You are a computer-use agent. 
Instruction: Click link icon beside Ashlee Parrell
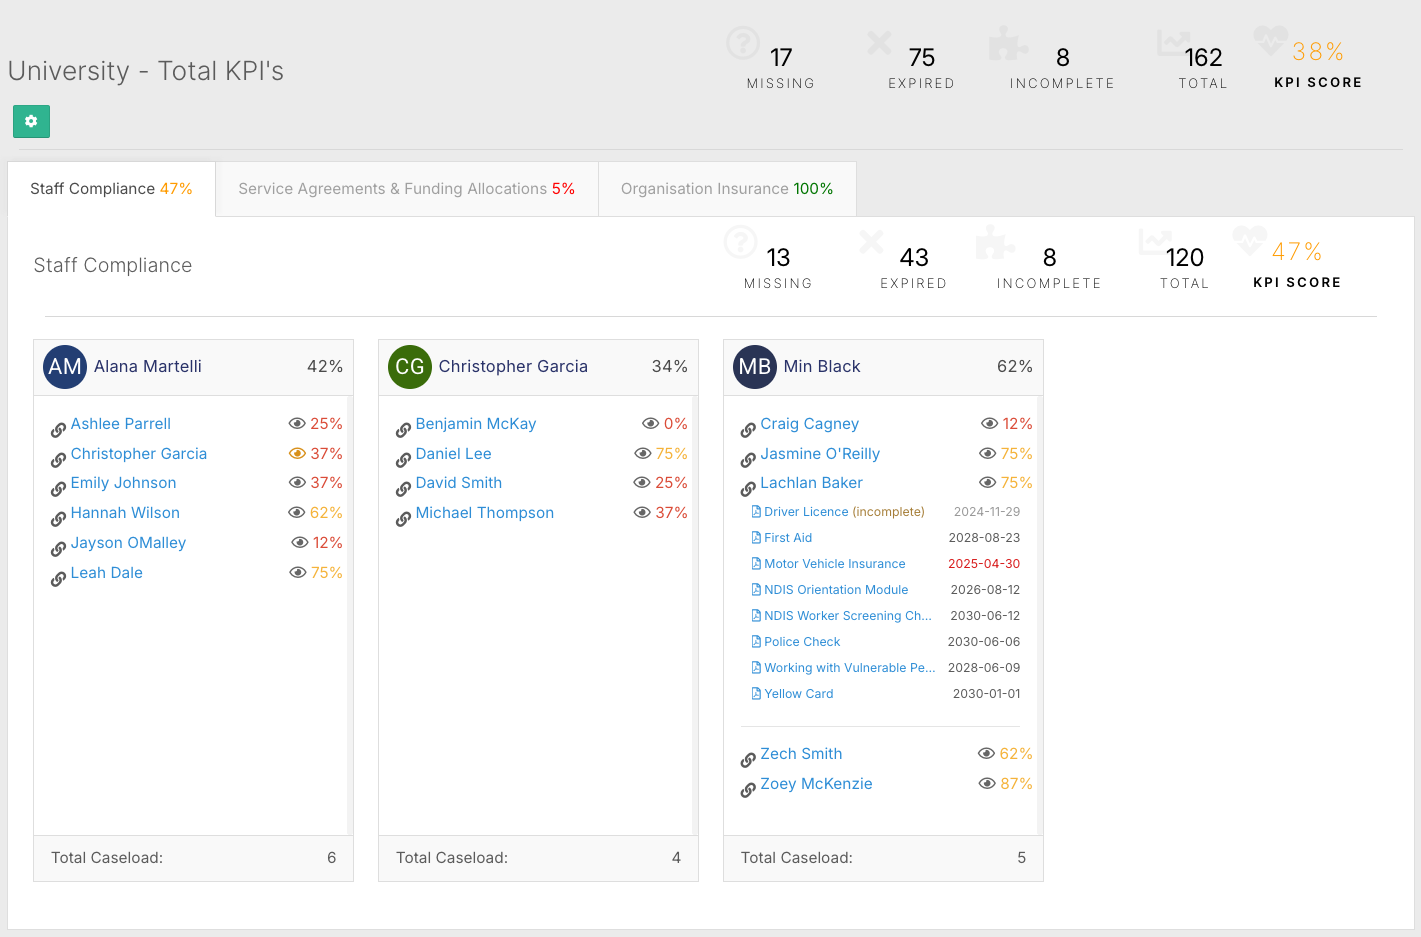click(58, 429)
